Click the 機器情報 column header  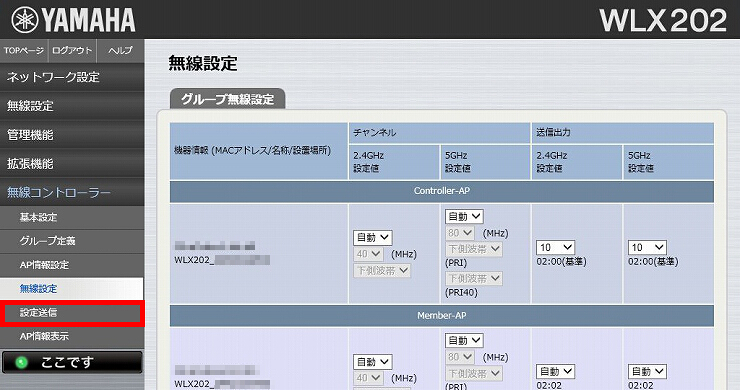[x=259, y=151]
